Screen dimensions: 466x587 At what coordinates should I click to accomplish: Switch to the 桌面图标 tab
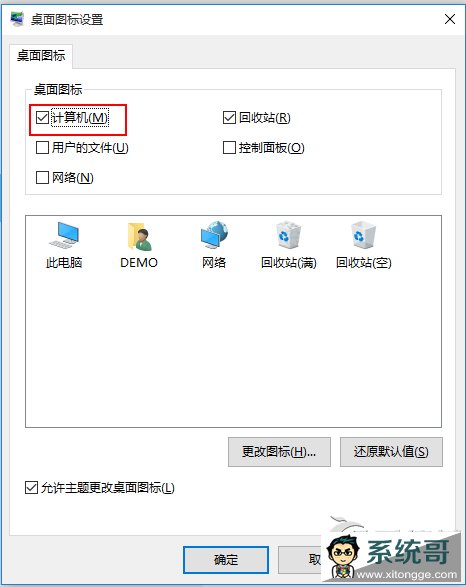(x=41, y=56)
